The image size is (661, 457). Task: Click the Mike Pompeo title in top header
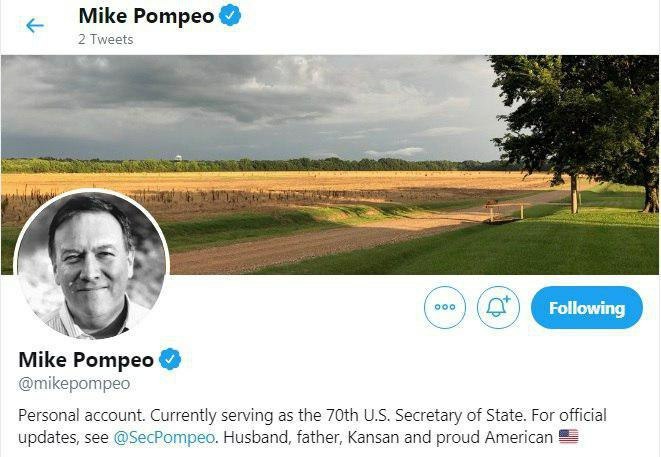coord(145,16)
